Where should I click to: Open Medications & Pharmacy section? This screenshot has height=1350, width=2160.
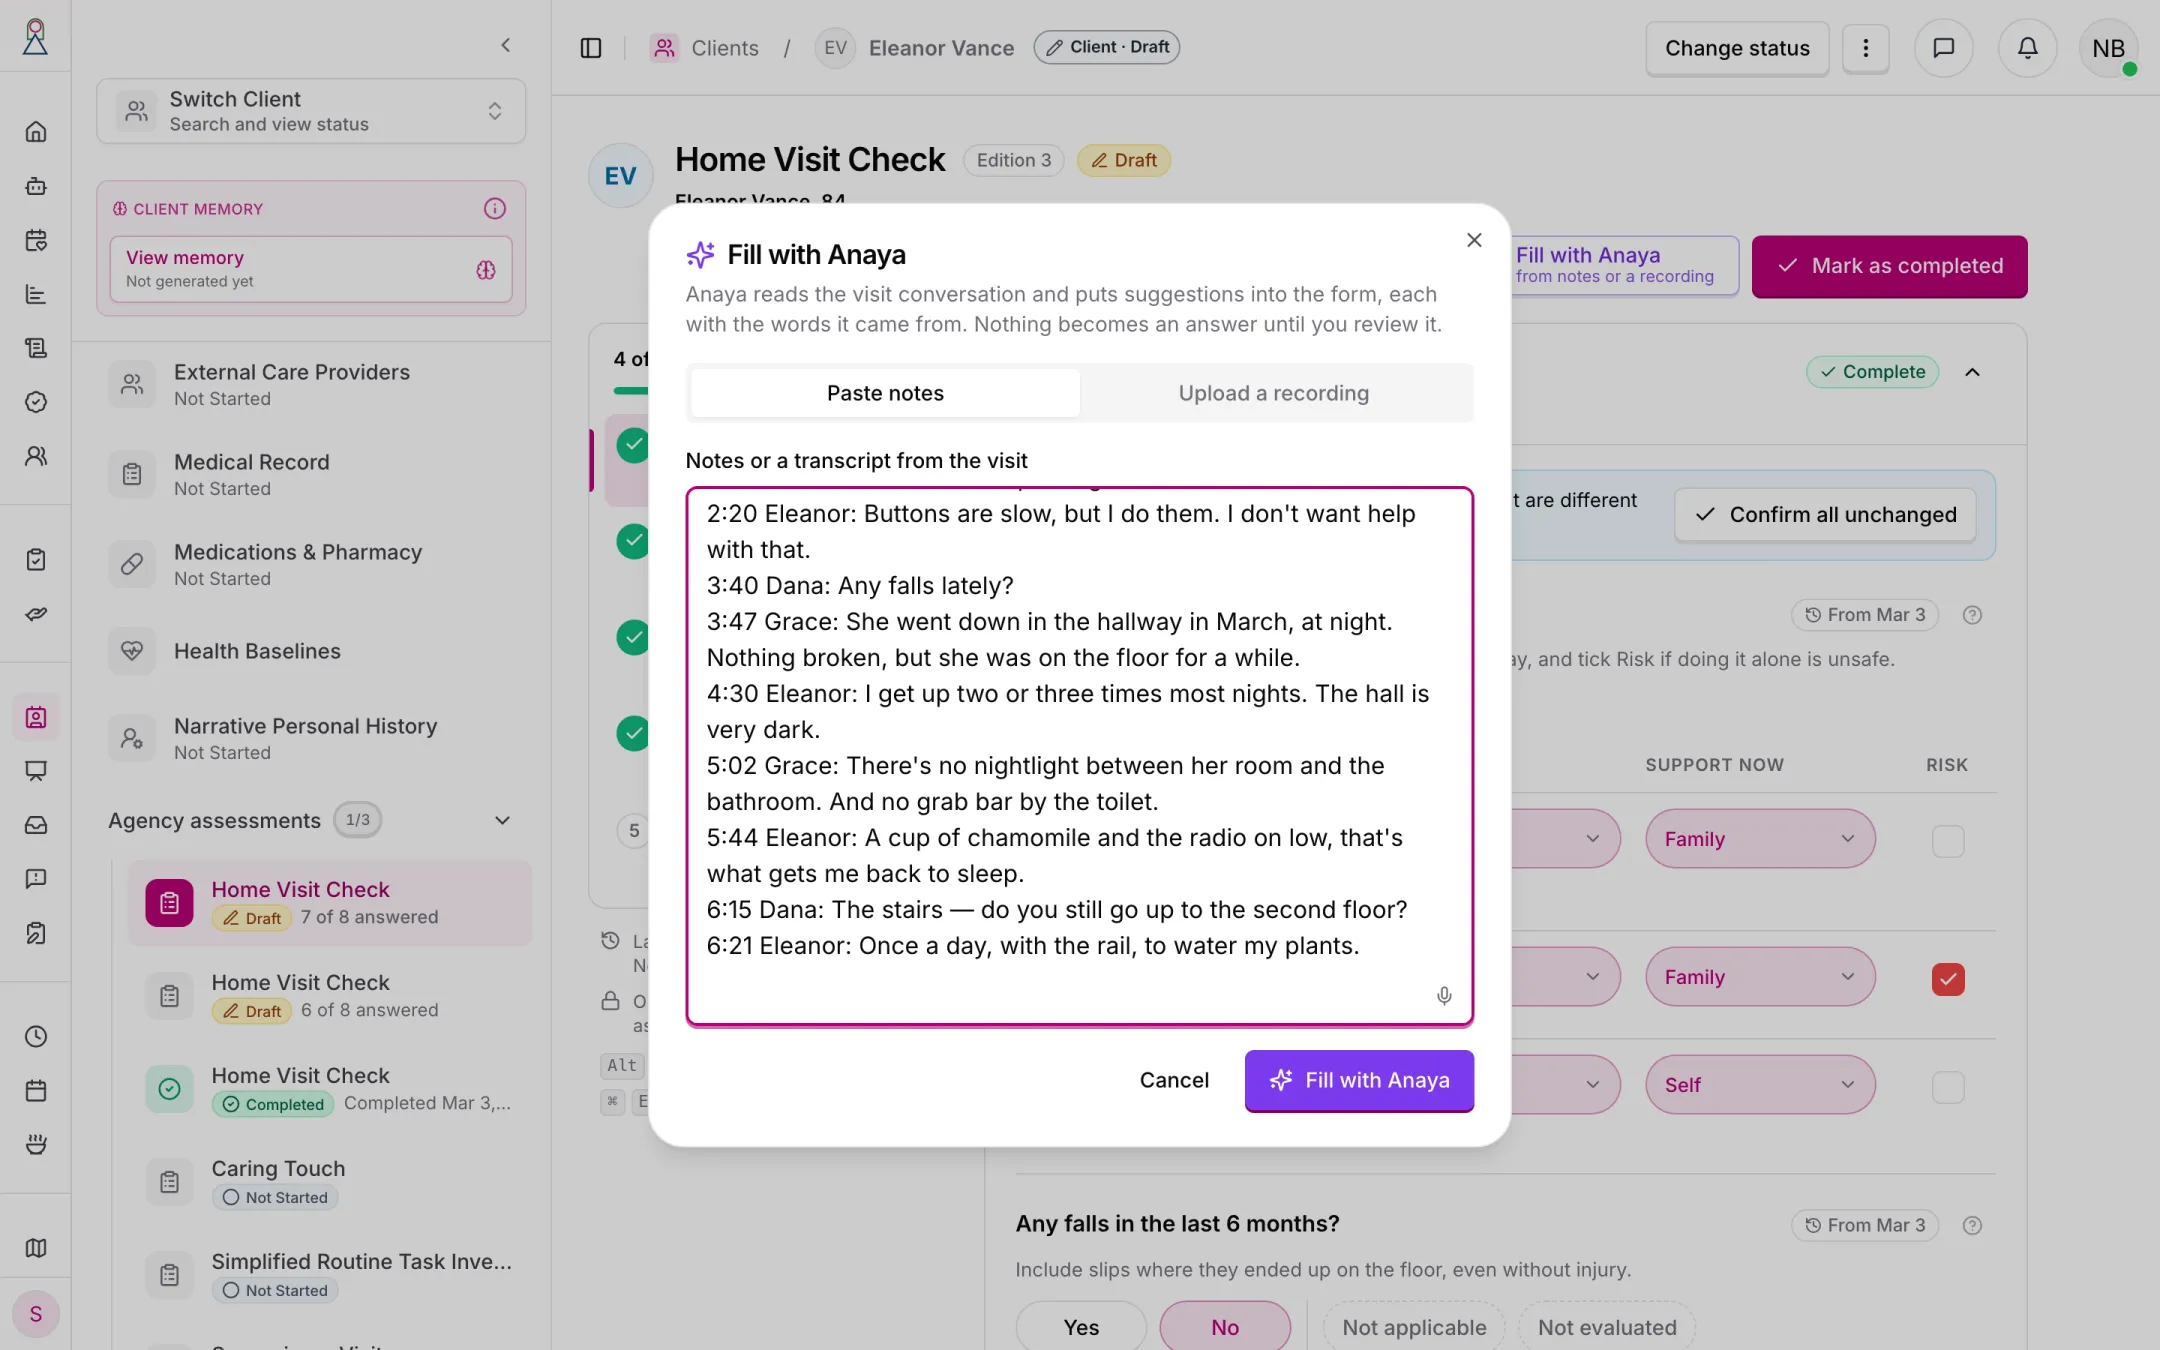[311, 564]
